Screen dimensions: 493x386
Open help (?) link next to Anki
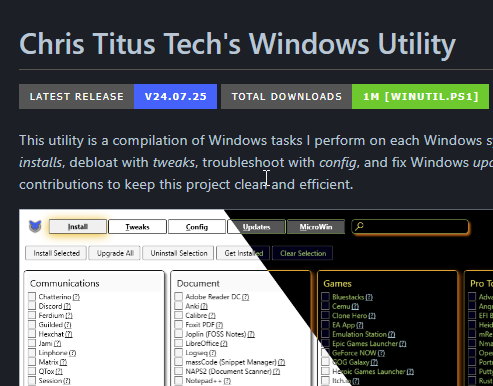(x=204, y=306)
